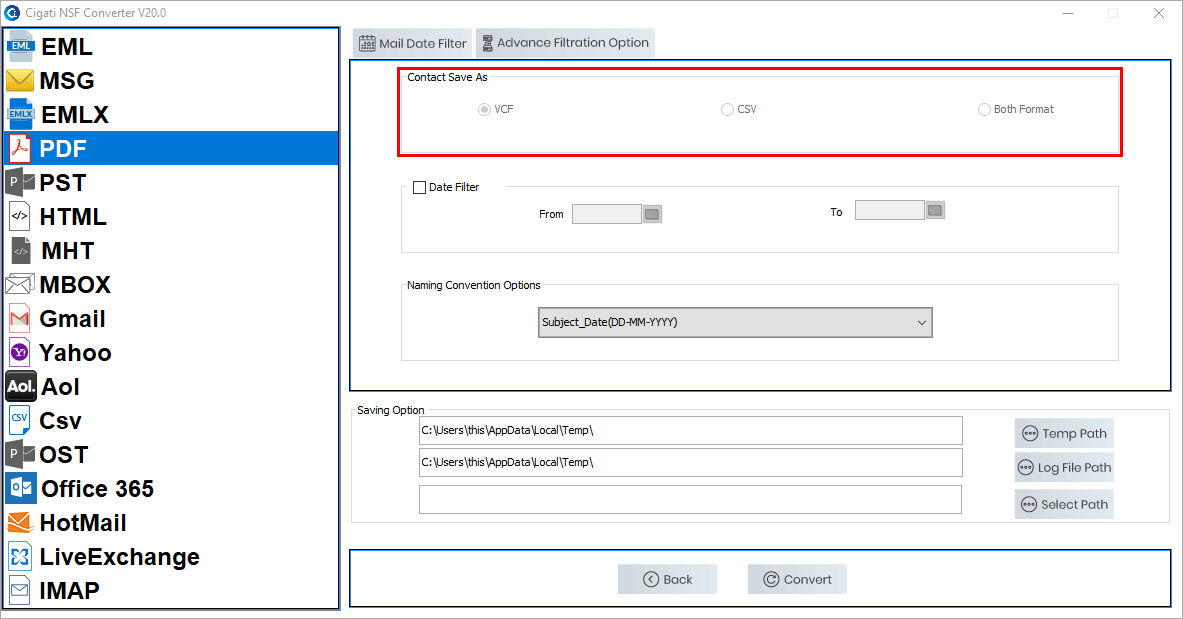Choose the HTML code icon

(20, 216)
